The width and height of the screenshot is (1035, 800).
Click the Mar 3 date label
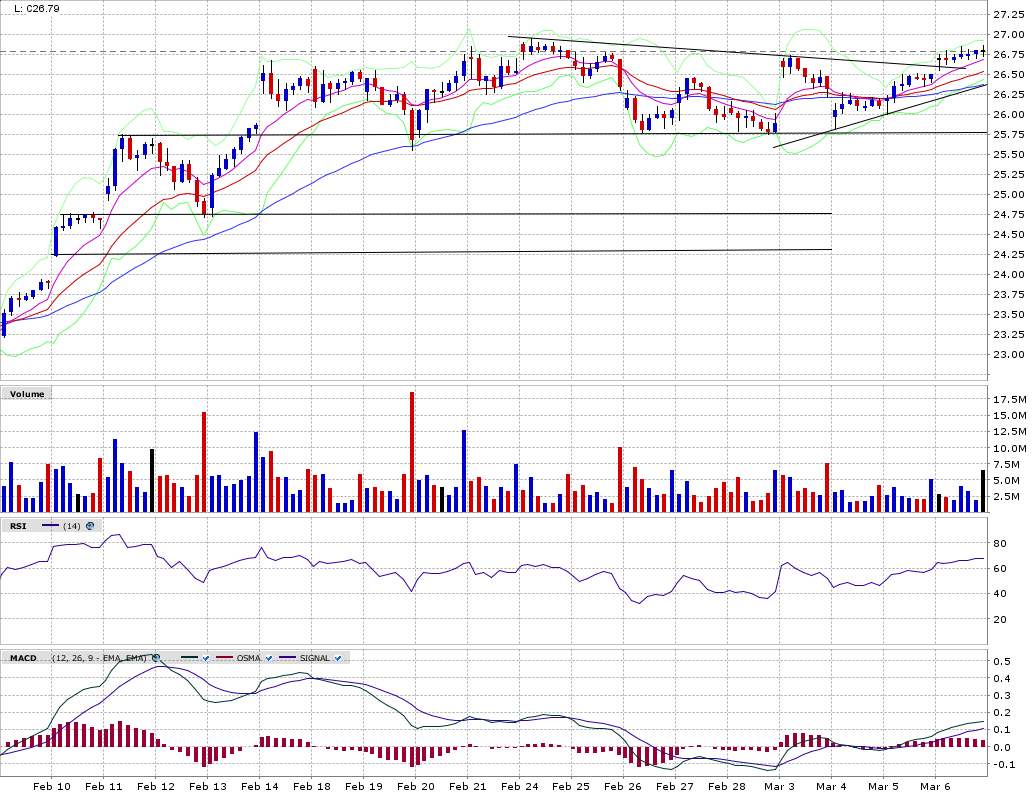(779, 786)
